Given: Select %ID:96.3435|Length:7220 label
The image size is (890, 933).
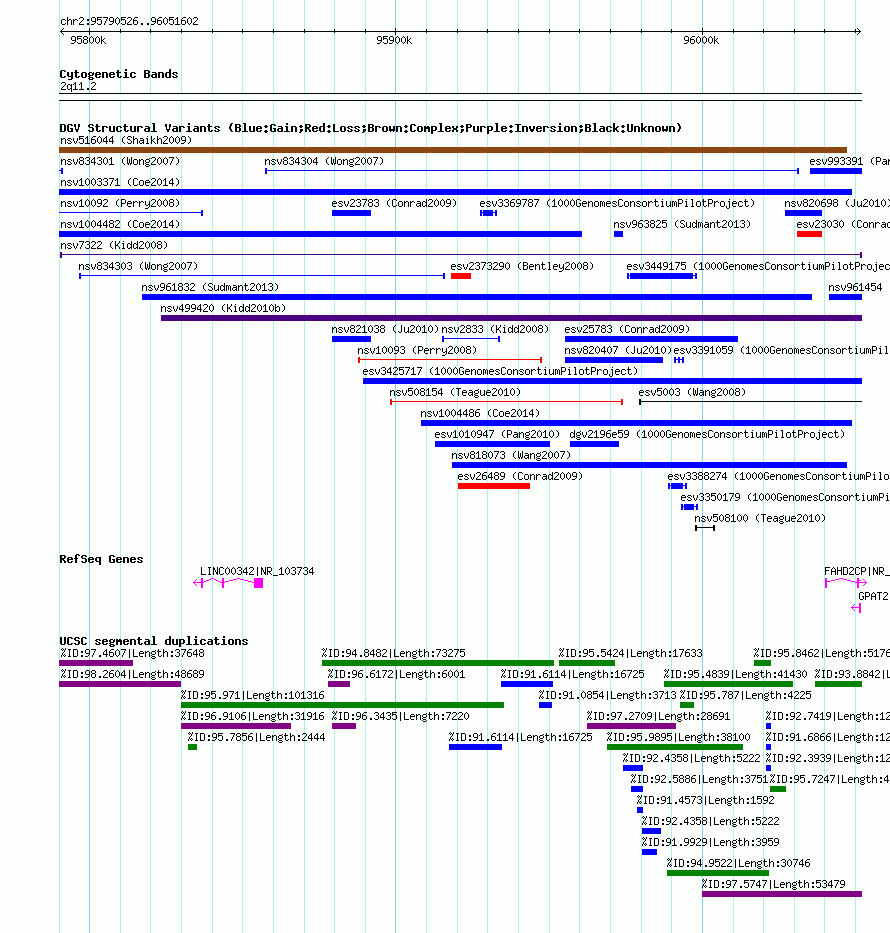Looking at the screenshot, I should click(400, 716).
